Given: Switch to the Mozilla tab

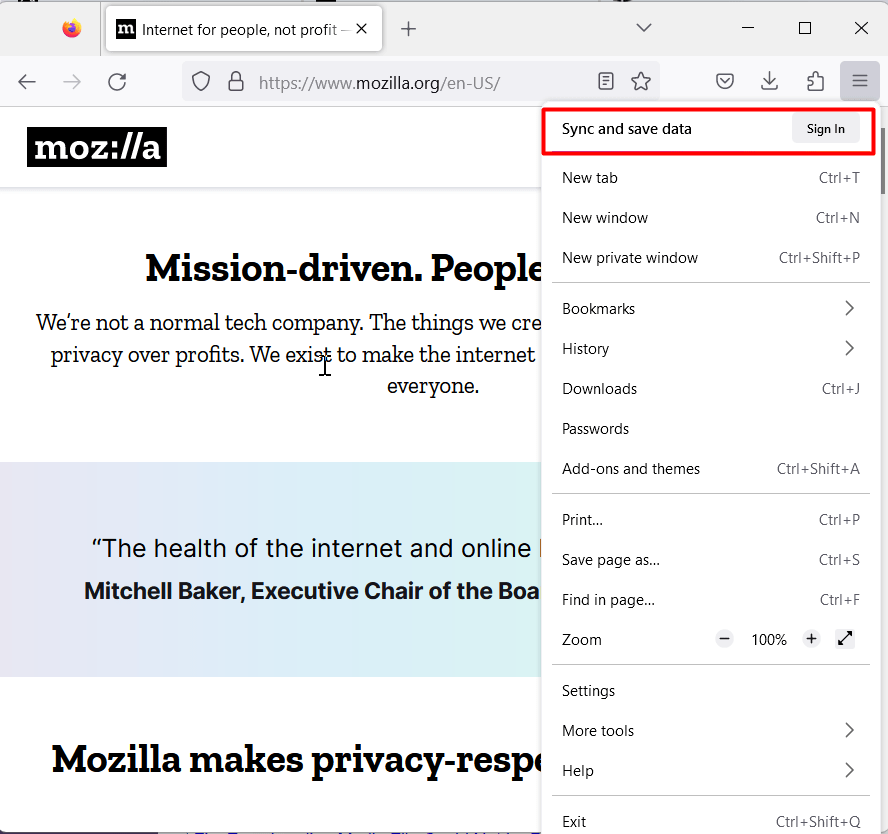Looking at the screenshot, I should [230, 28].
